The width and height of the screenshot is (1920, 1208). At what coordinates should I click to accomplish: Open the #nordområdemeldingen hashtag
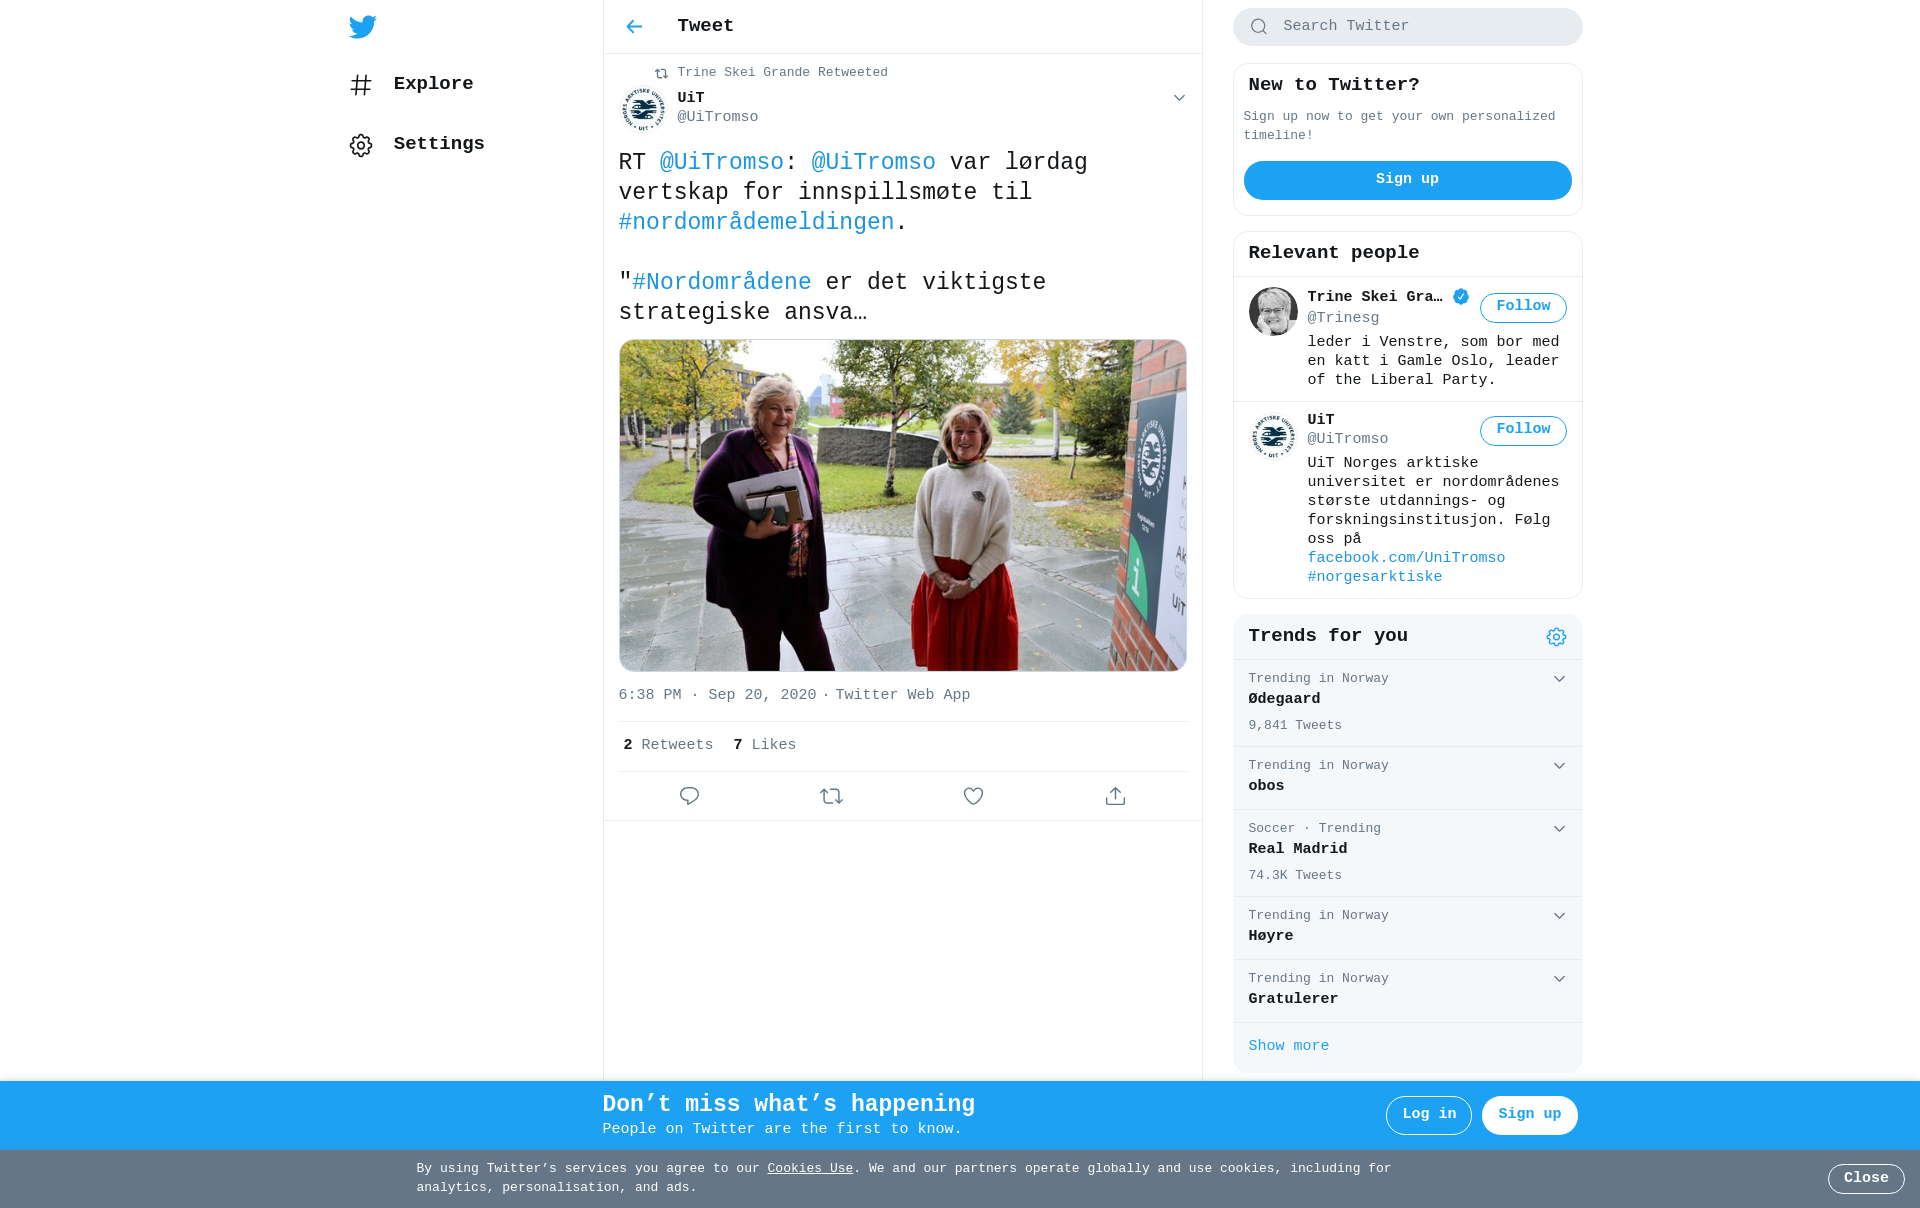pos(756,222)
